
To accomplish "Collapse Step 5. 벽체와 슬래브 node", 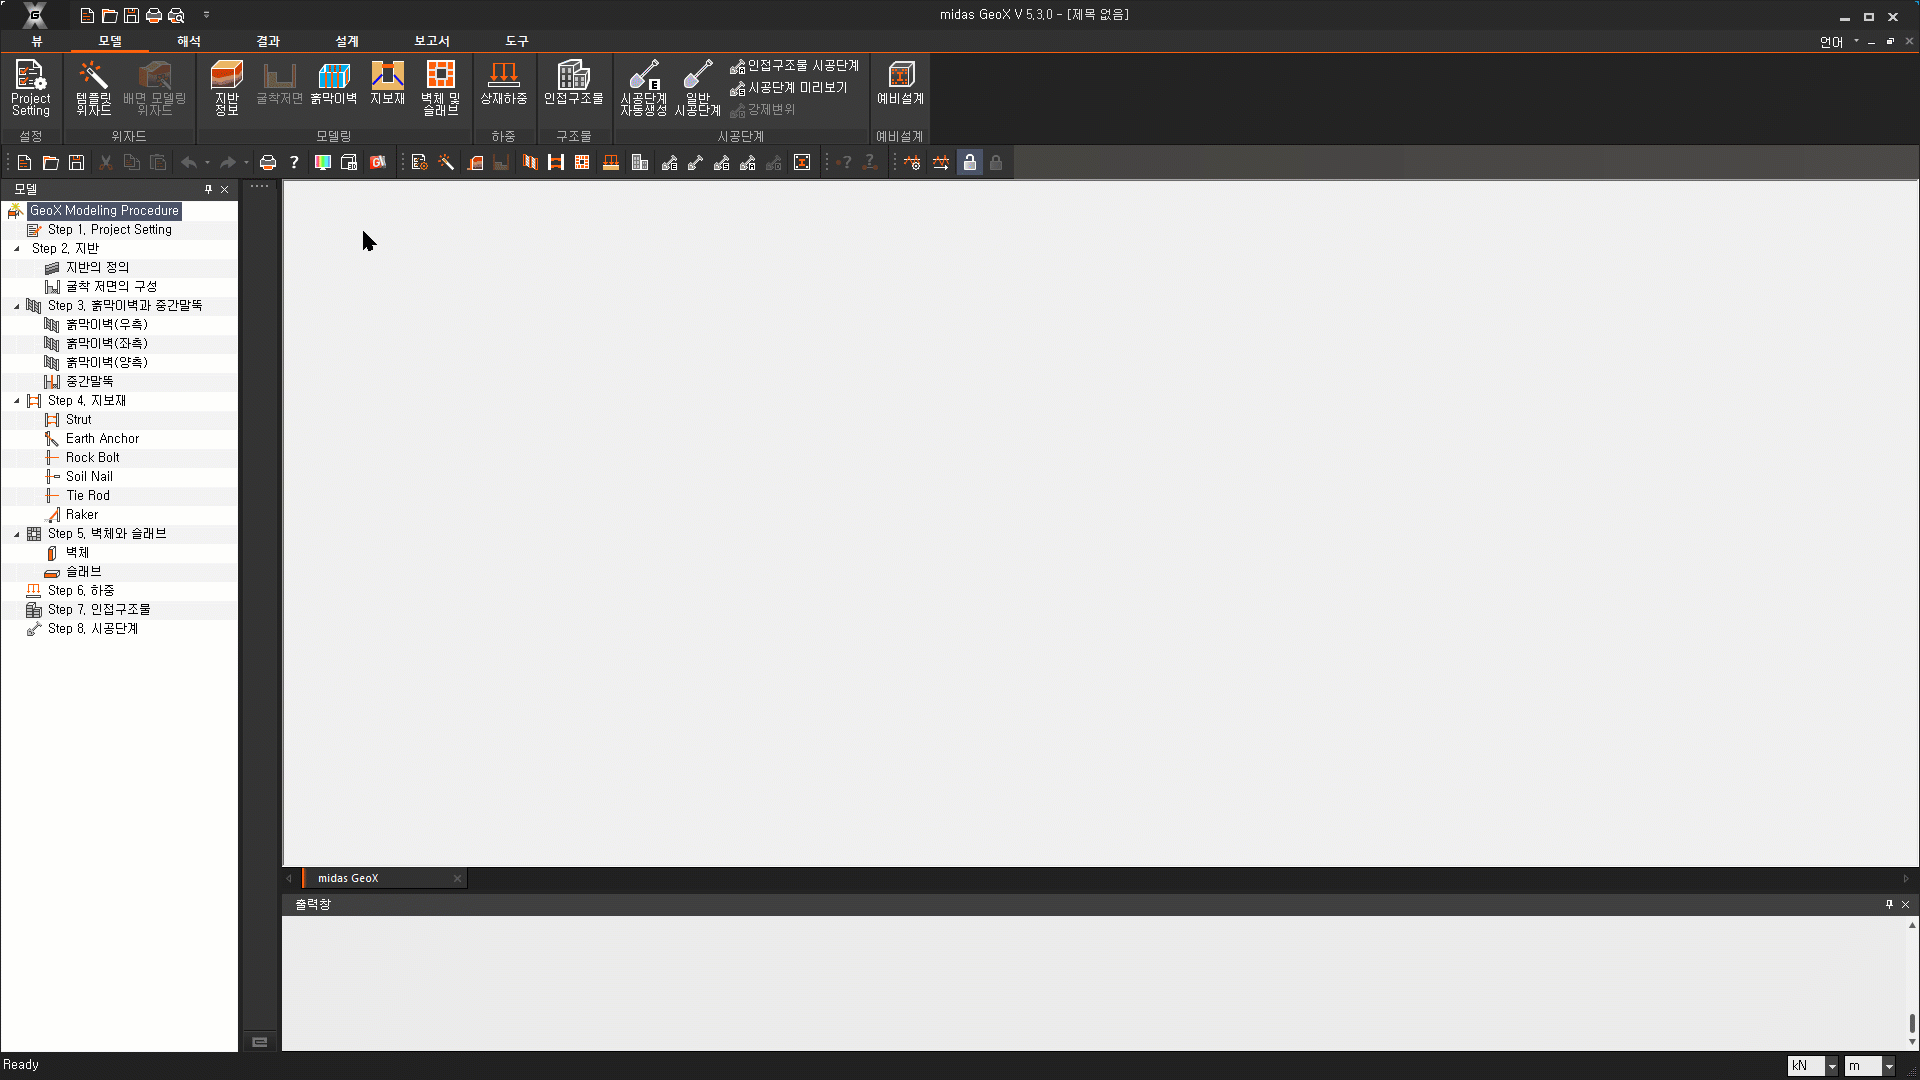I will (x=17, y=534).
